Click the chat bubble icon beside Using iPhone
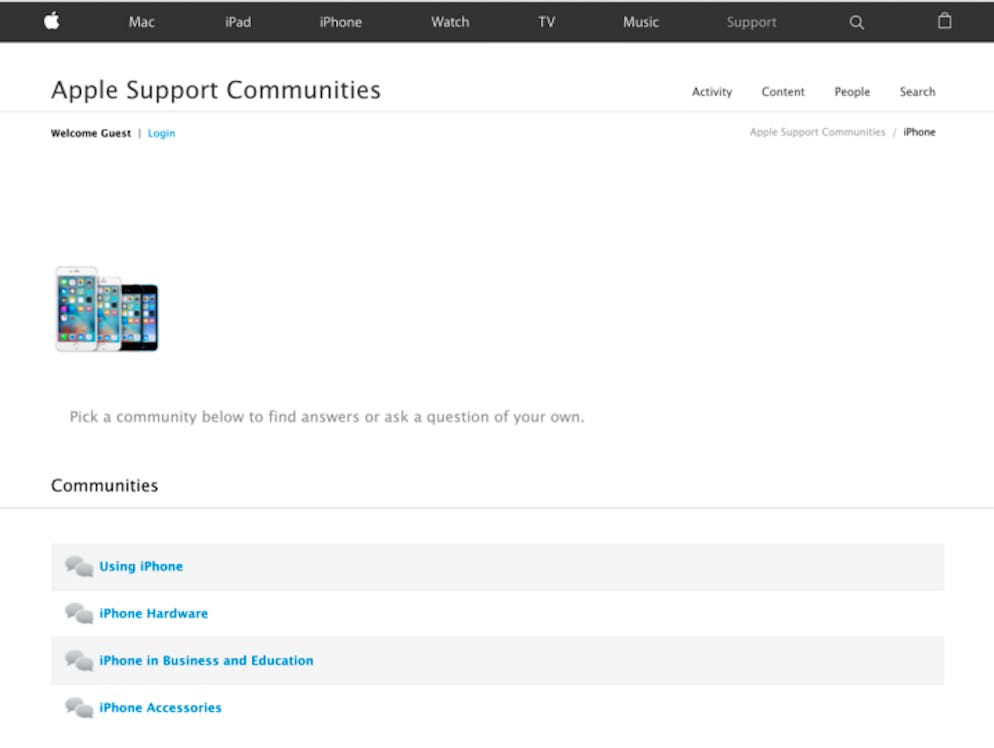 click(x=79, y=566)
